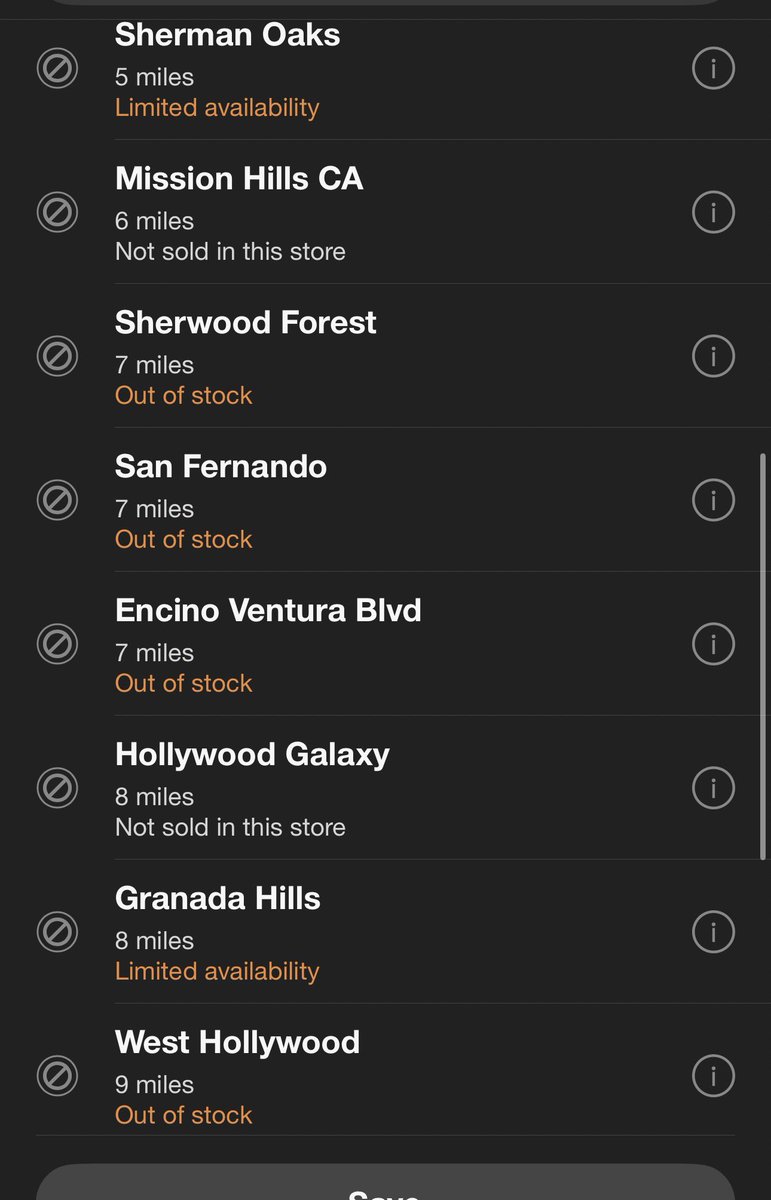This screenshot has width=771, height=1200.
Task: Open Encino Ventura Blvd info icon
Action: click(713, 644)
